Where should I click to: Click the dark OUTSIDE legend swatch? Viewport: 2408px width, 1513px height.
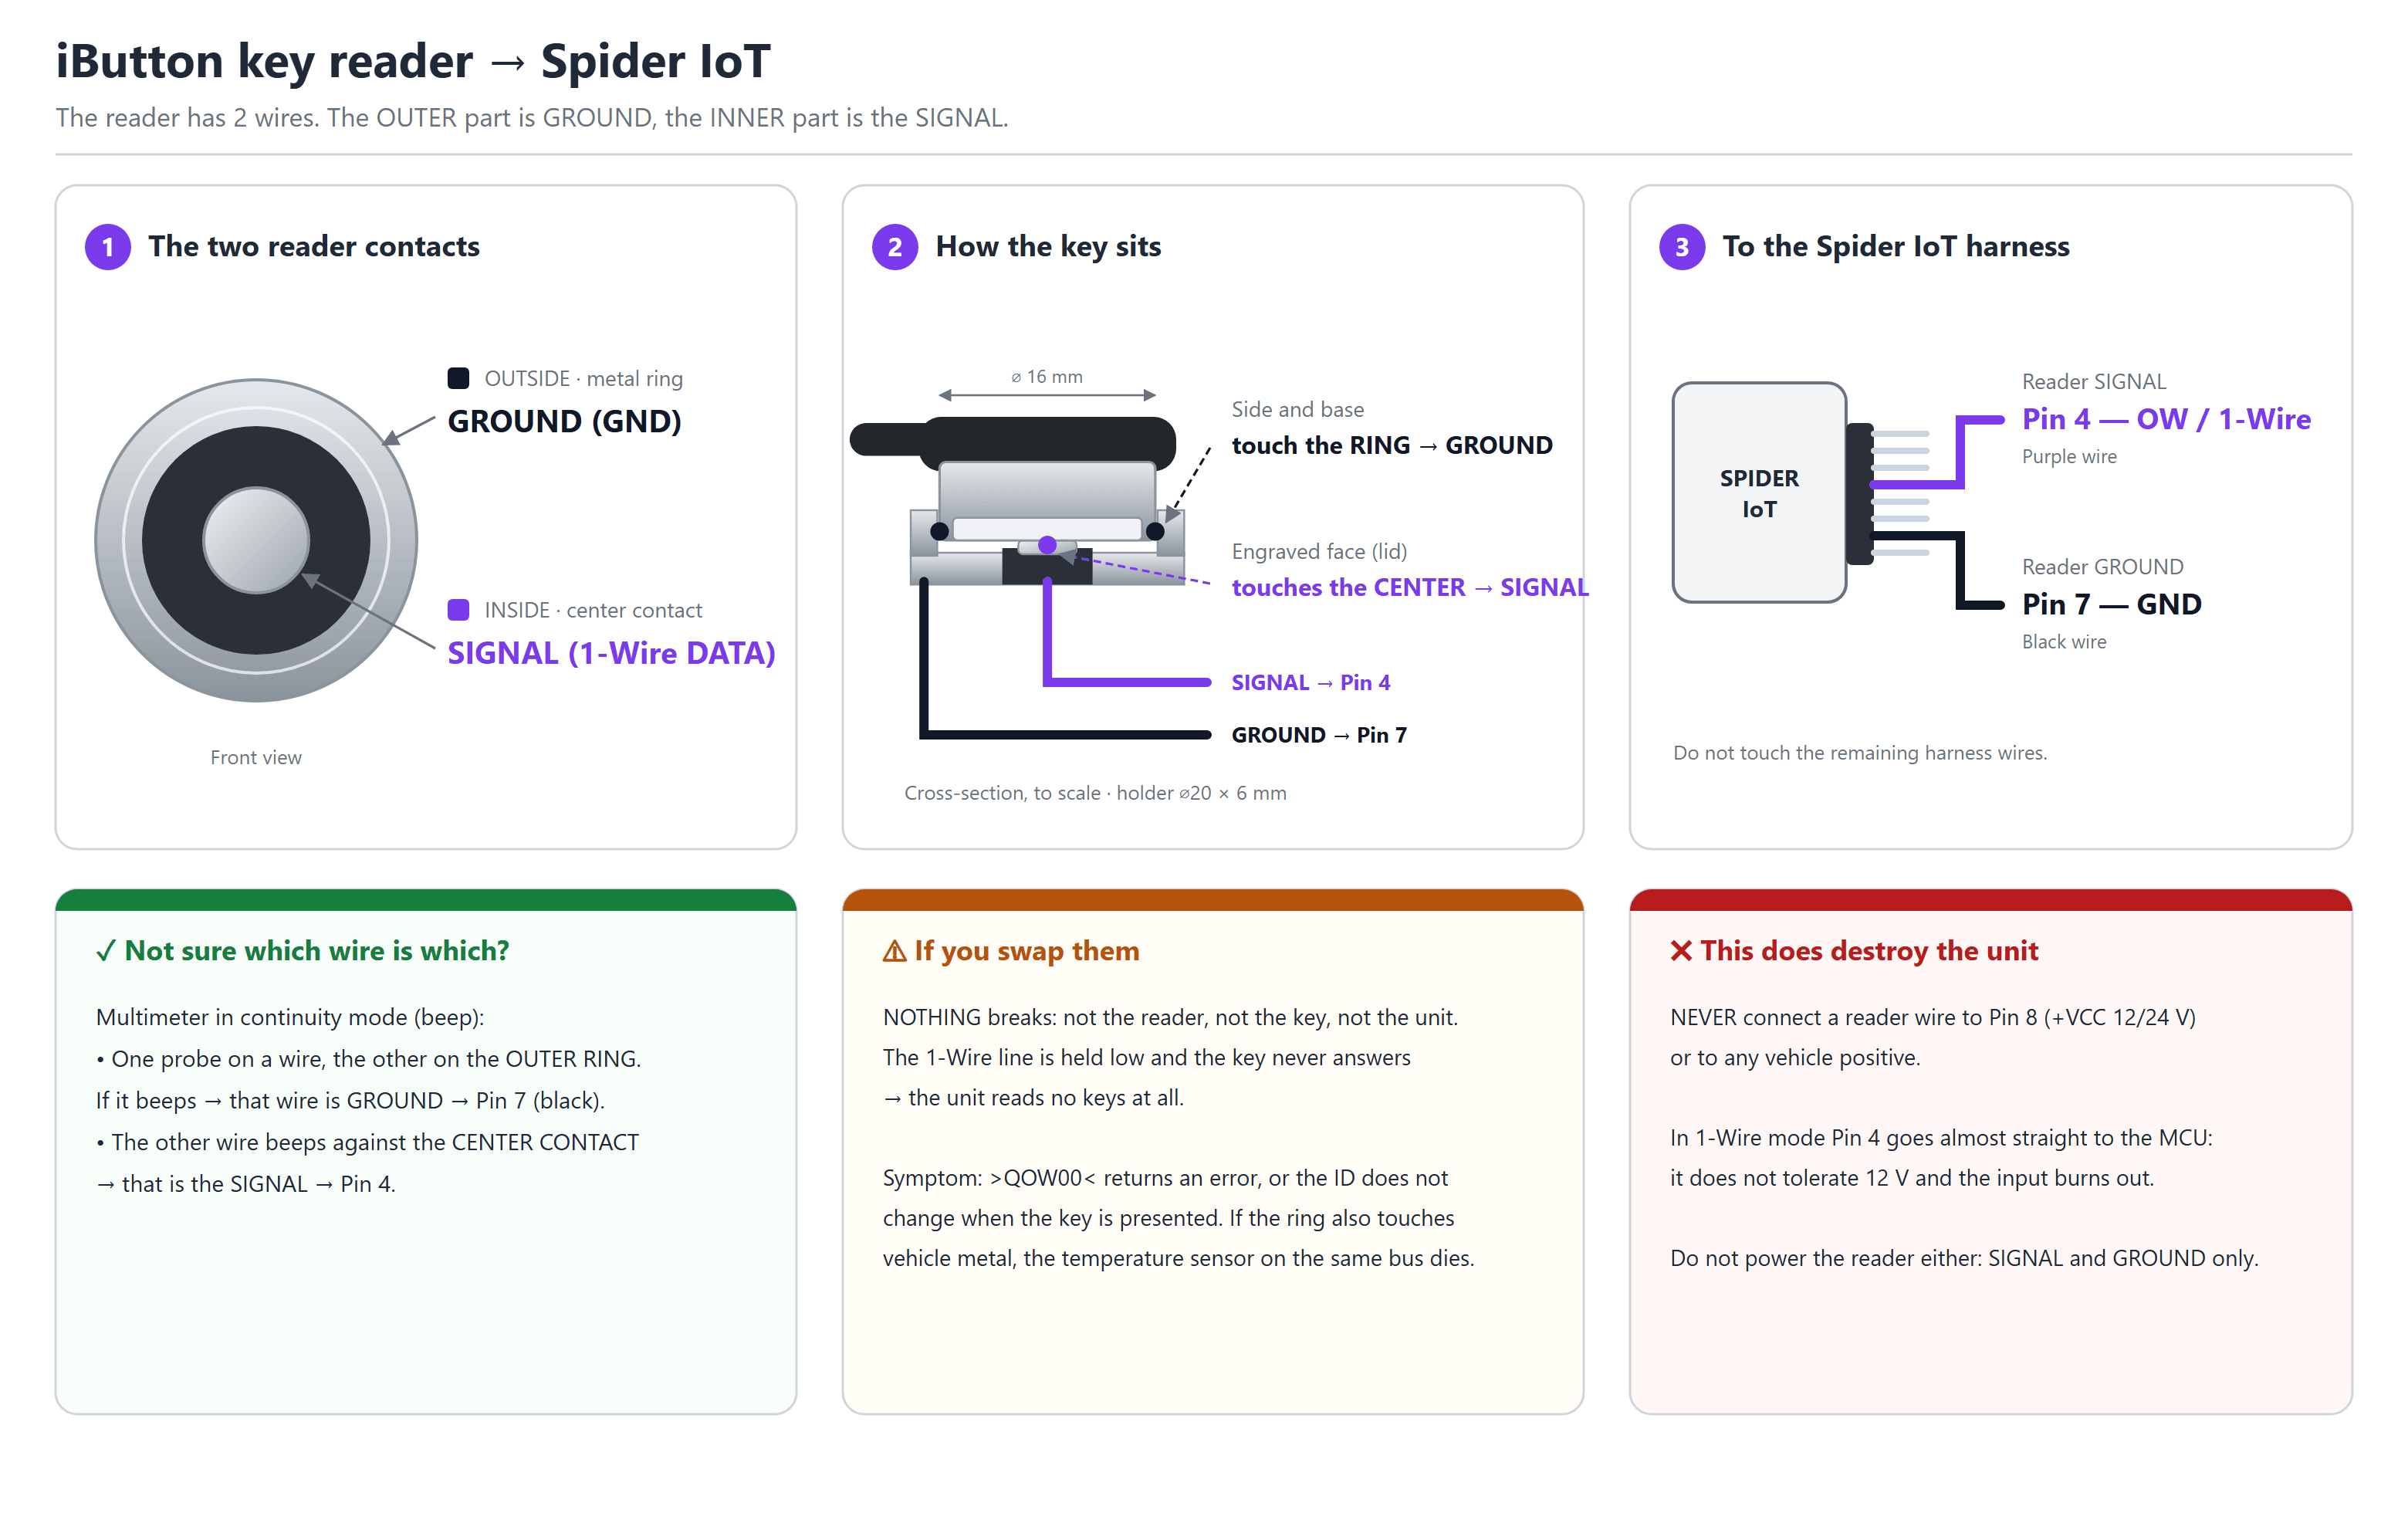point(458,378)
